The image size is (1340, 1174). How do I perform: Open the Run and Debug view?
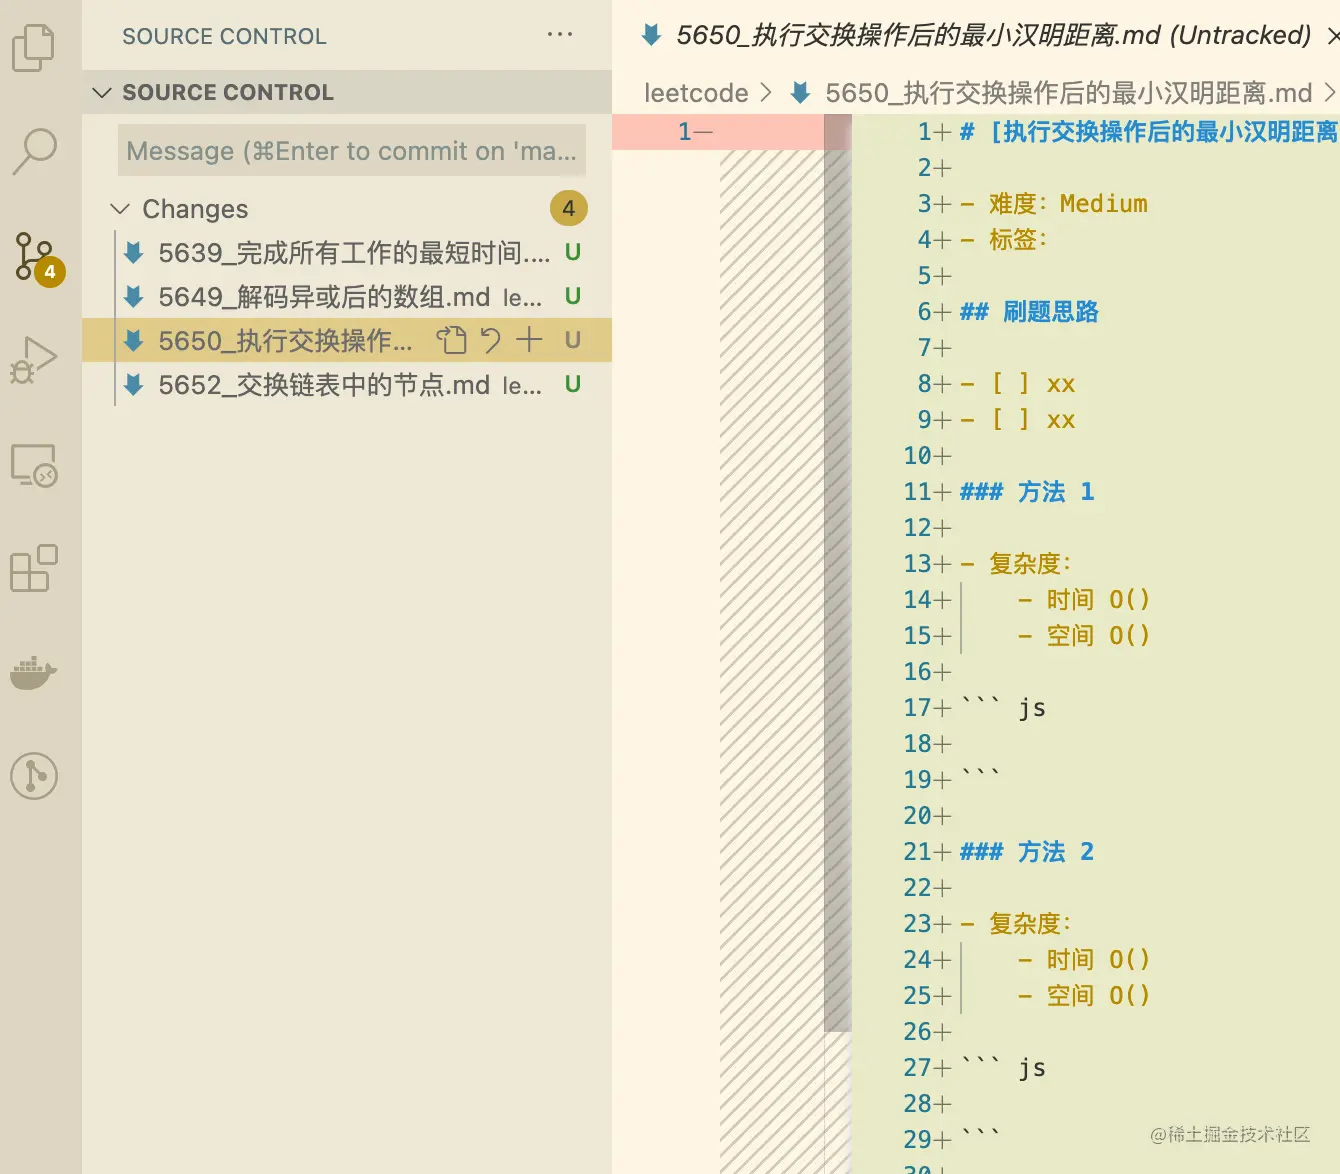click(34, 359)
